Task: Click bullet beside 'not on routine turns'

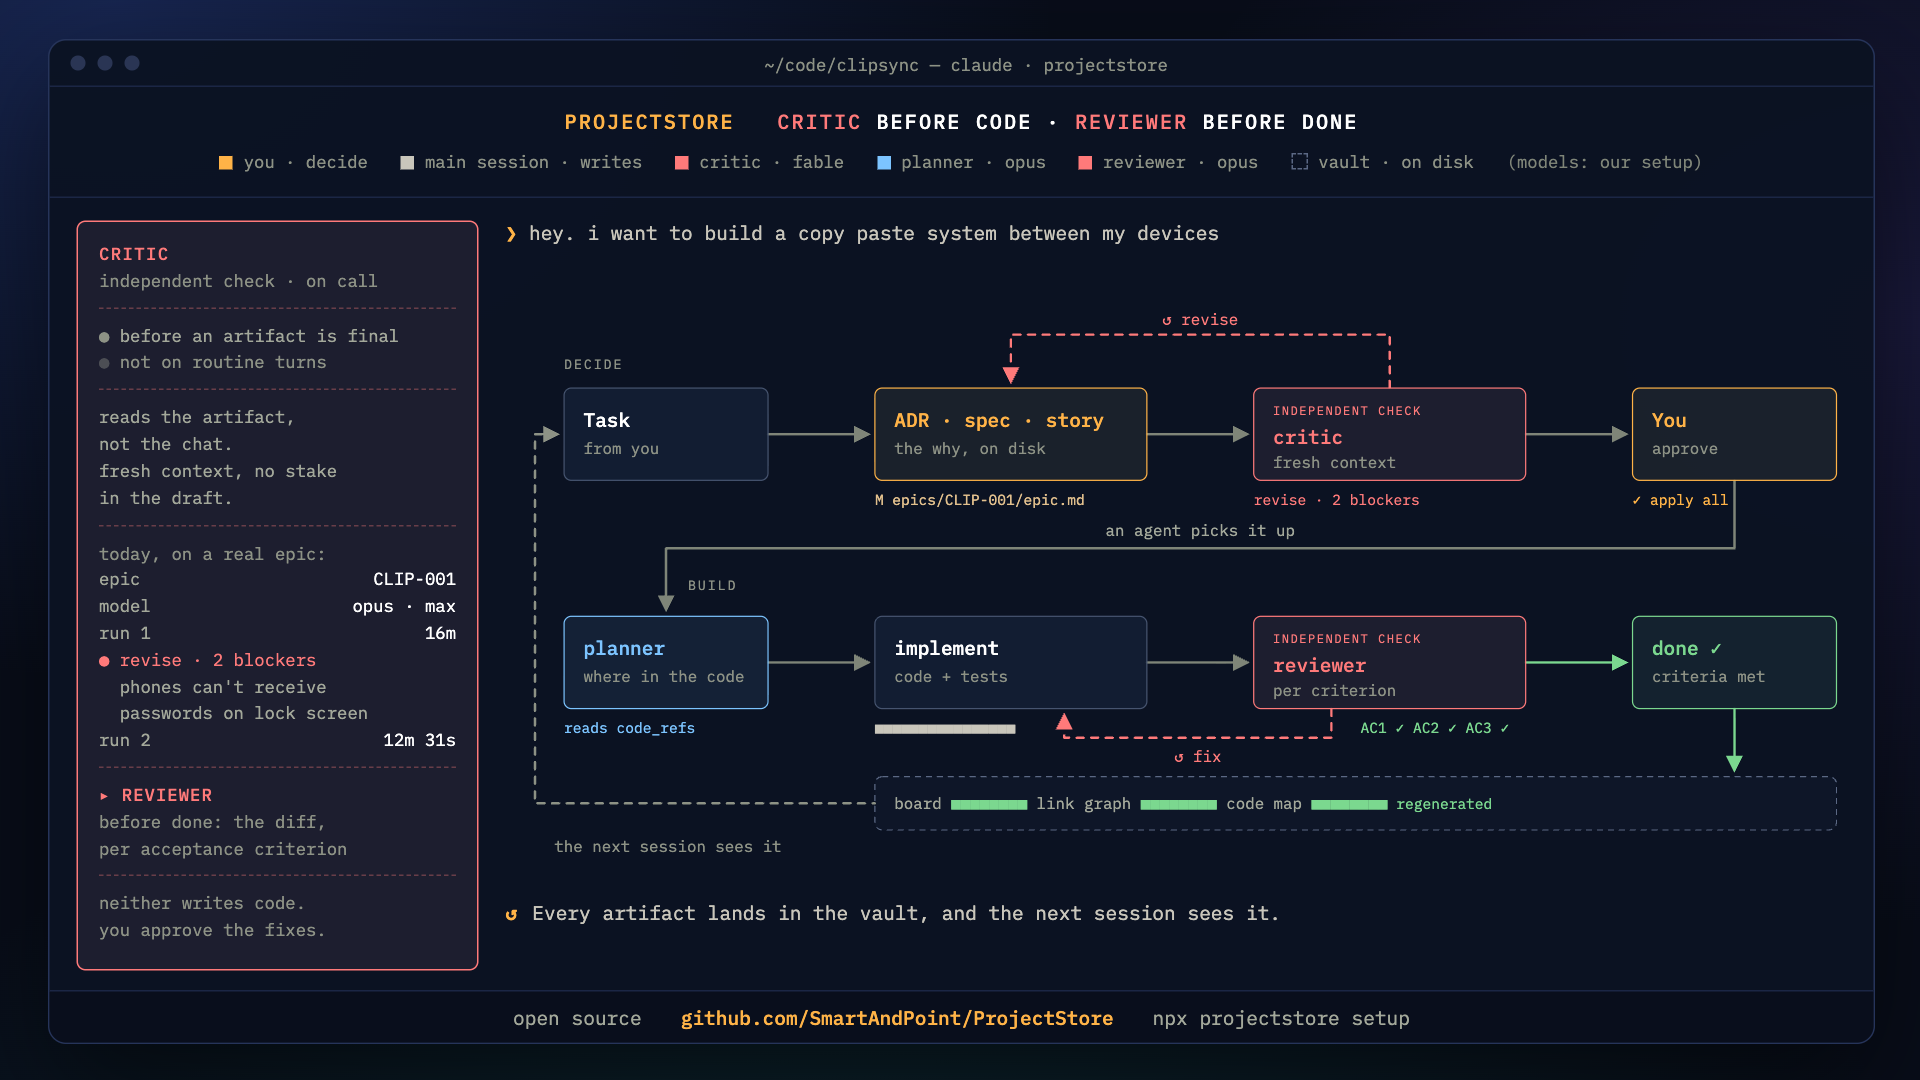Action: 104,364
